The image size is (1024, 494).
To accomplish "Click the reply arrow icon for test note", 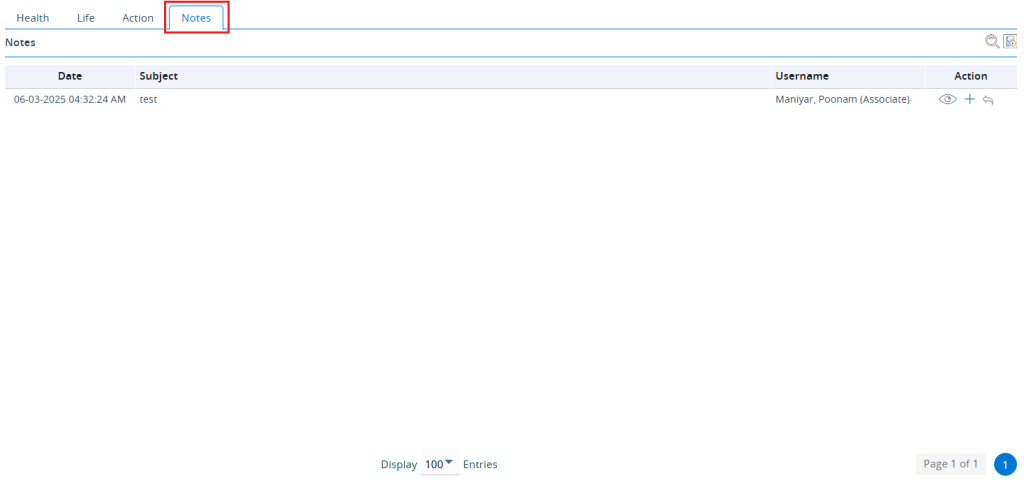I will click(x=988, y=100).
